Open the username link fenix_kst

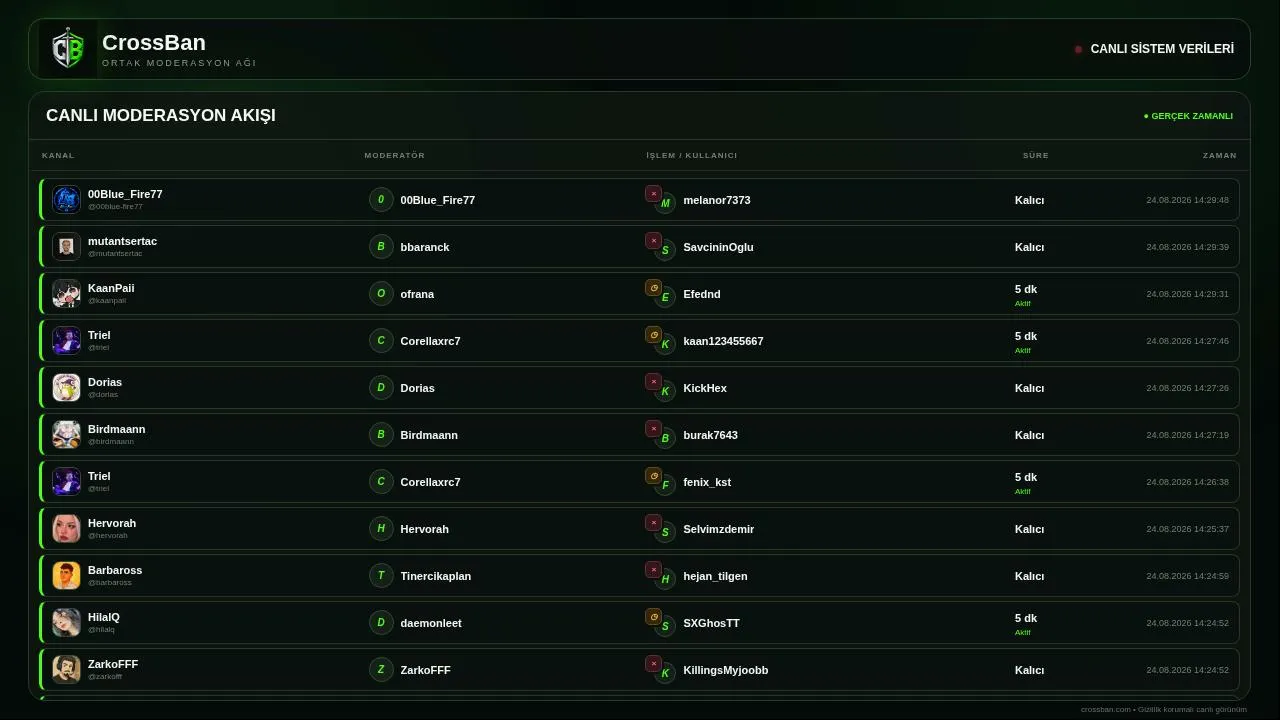click(x=707, y=482)
